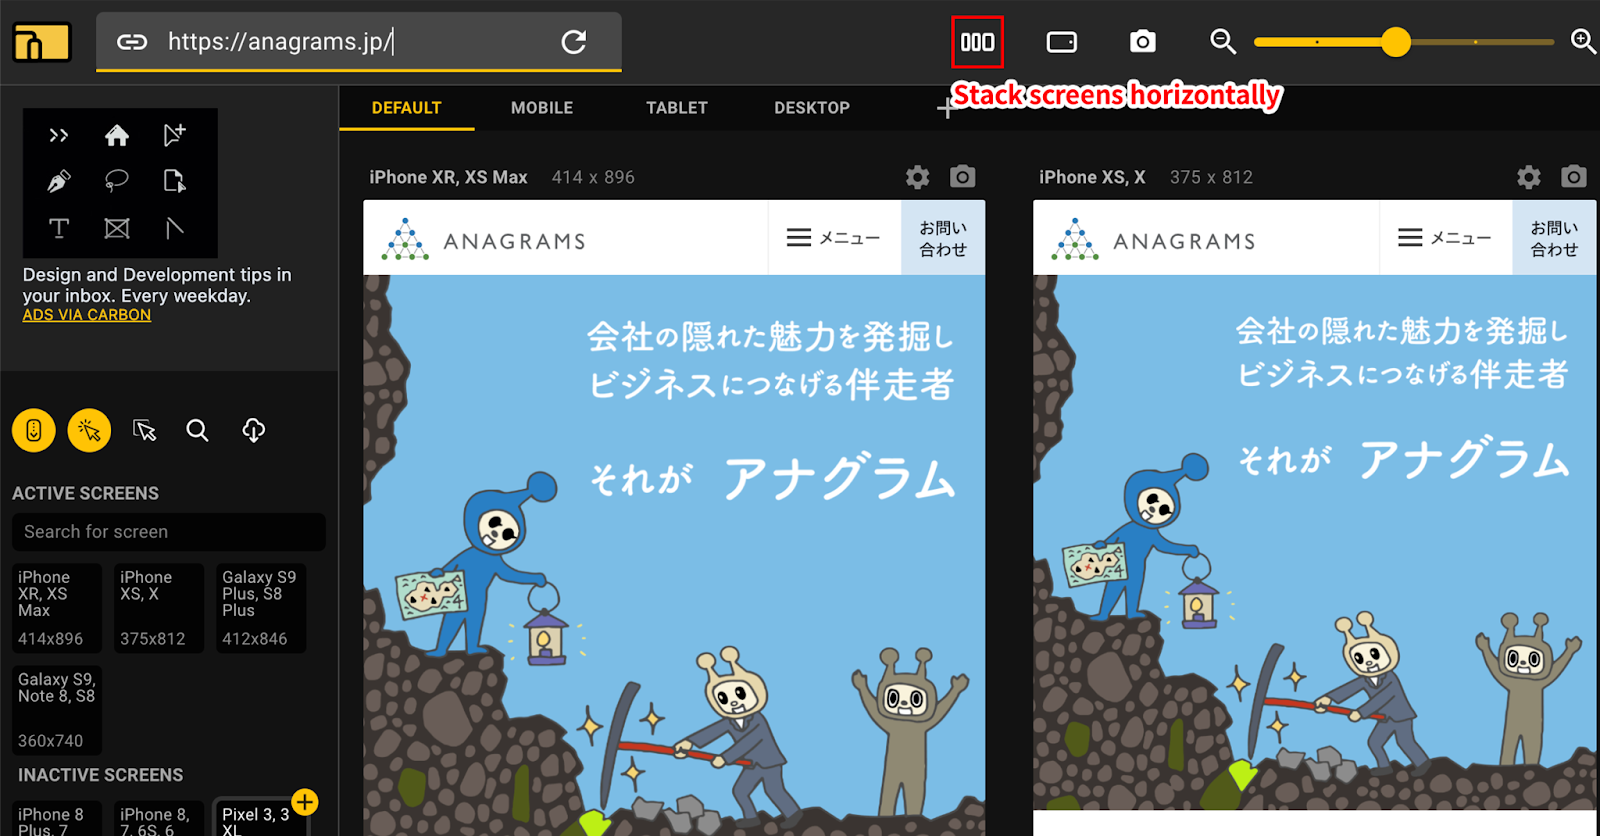The image size is (1600, 836).
Task: Switch to the MOBILE tab
Action: [x=542, y=108]
